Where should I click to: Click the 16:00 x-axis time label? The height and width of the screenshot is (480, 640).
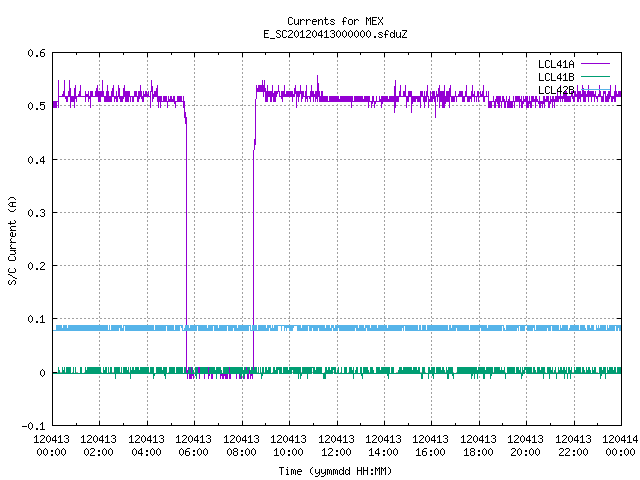430,452
